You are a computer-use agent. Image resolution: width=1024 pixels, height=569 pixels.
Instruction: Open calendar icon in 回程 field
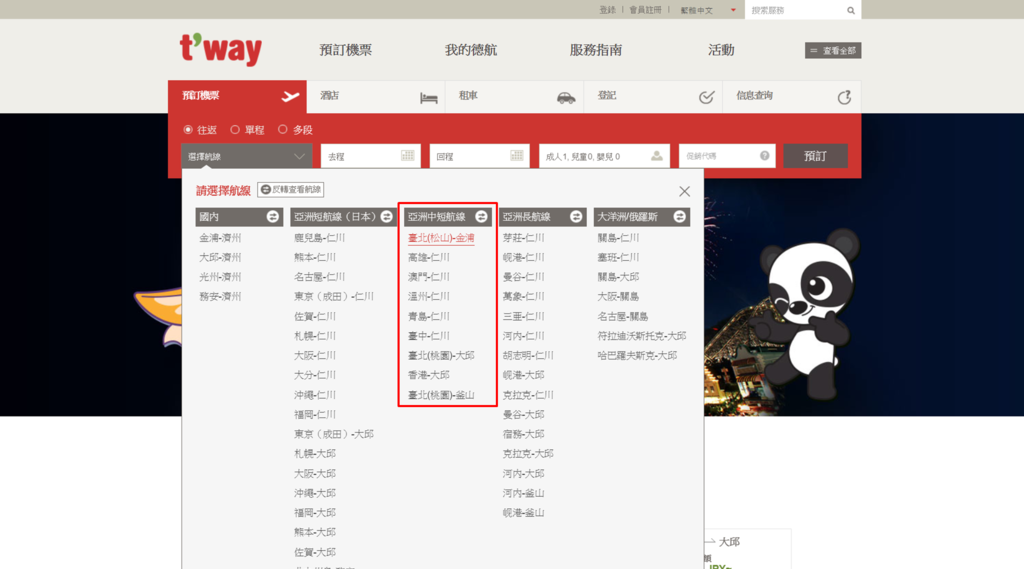[517, 155]
